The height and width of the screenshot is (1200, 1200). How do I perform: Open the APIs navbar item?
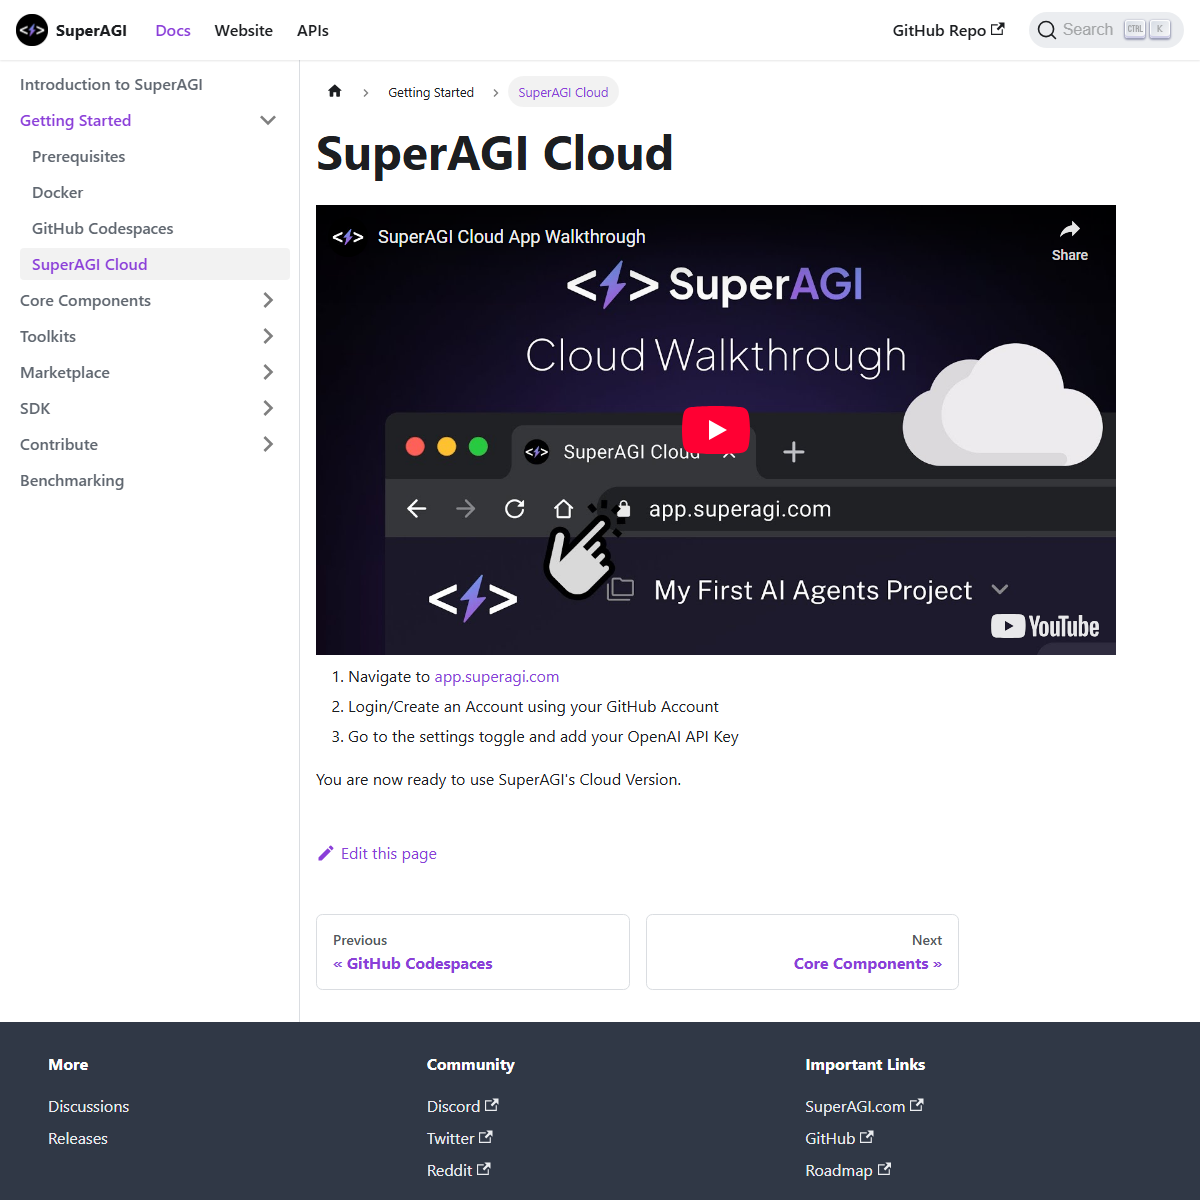click(x=313, y=30)
